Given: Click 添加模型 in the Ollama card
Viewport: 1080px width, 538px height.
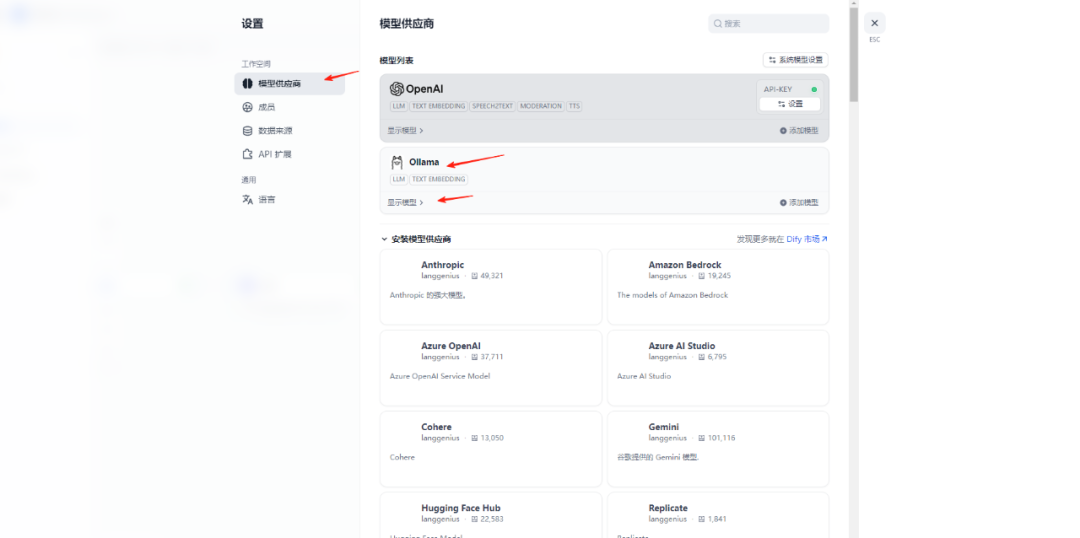Looking at the screenshot, I should pyautogui.click(x=799, y=203).
